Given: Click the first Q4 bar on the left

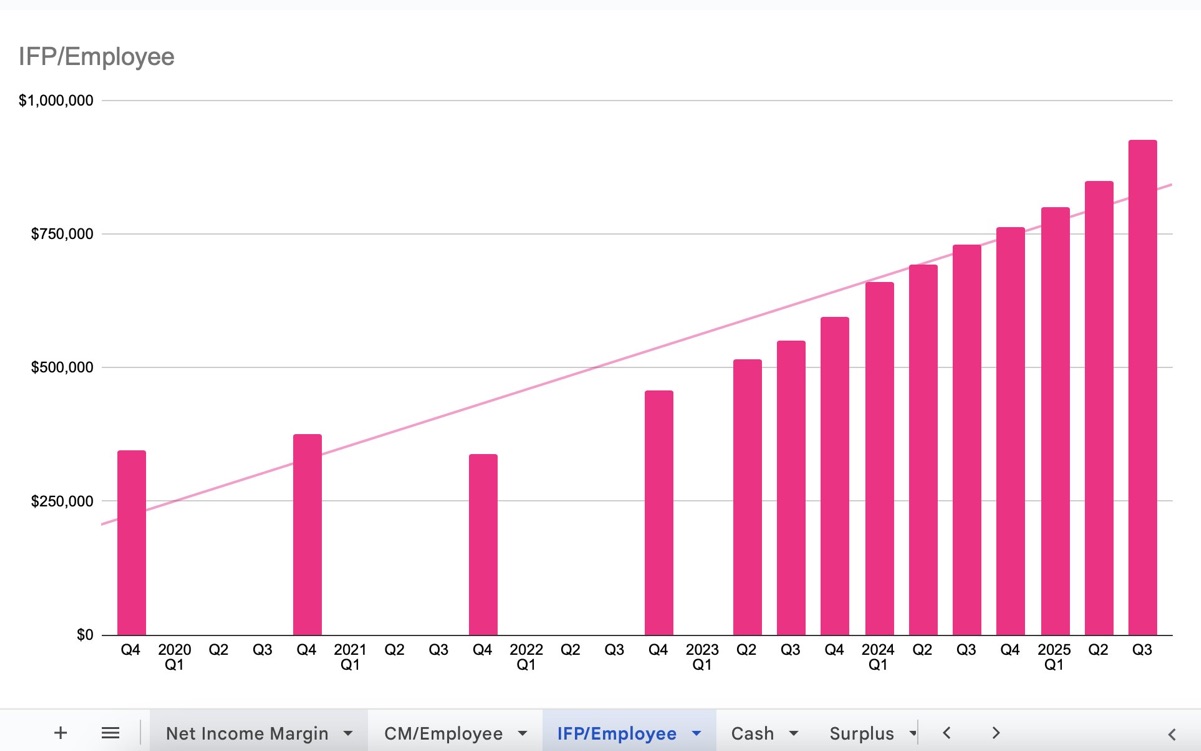Looking at the screenshot, I should (132, 545).
